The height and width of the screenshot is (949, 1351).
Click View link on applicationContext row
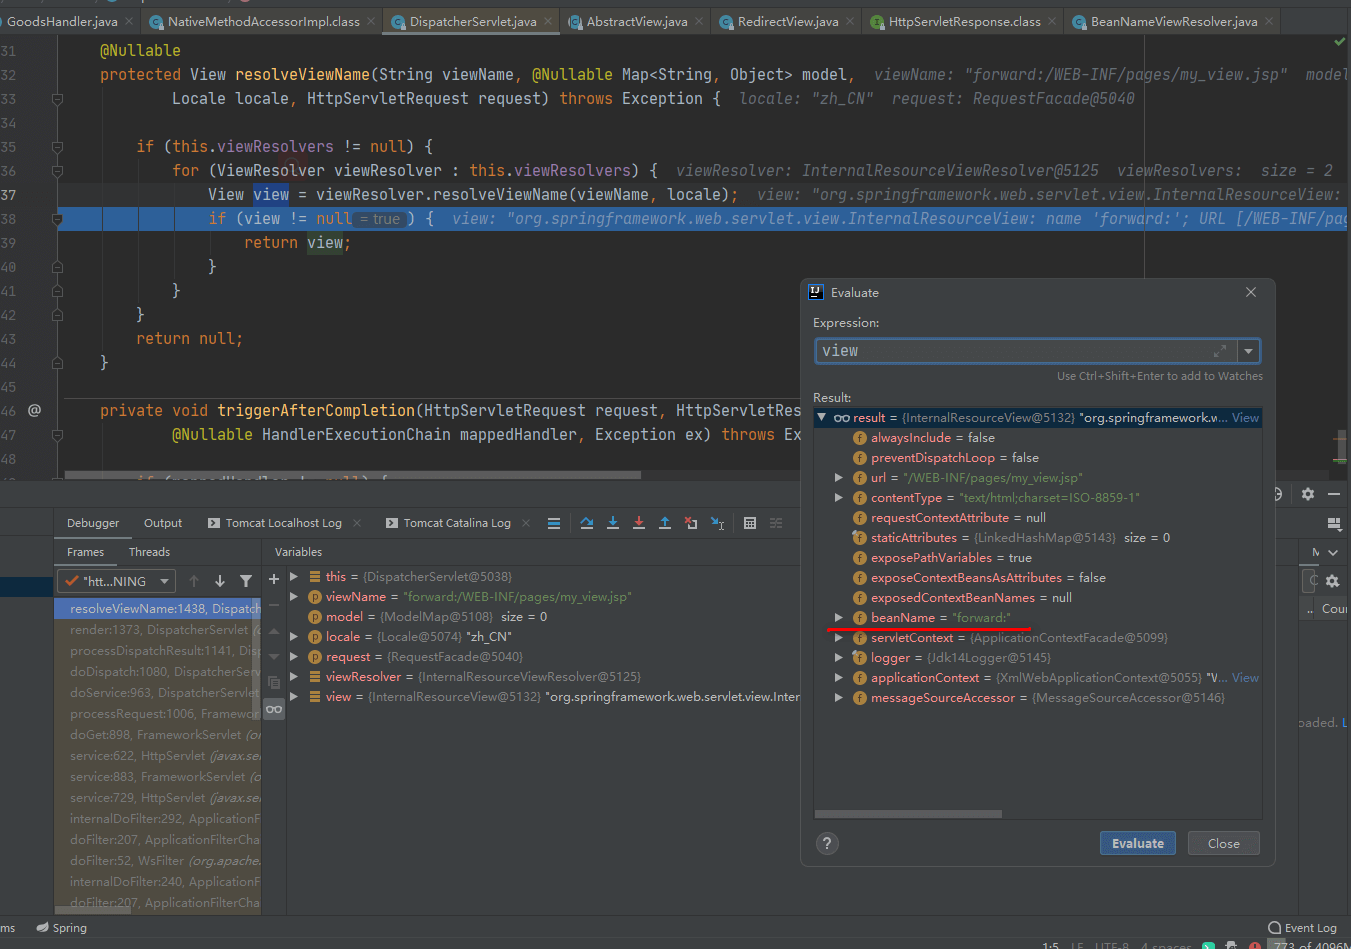tap(1245, 678)
